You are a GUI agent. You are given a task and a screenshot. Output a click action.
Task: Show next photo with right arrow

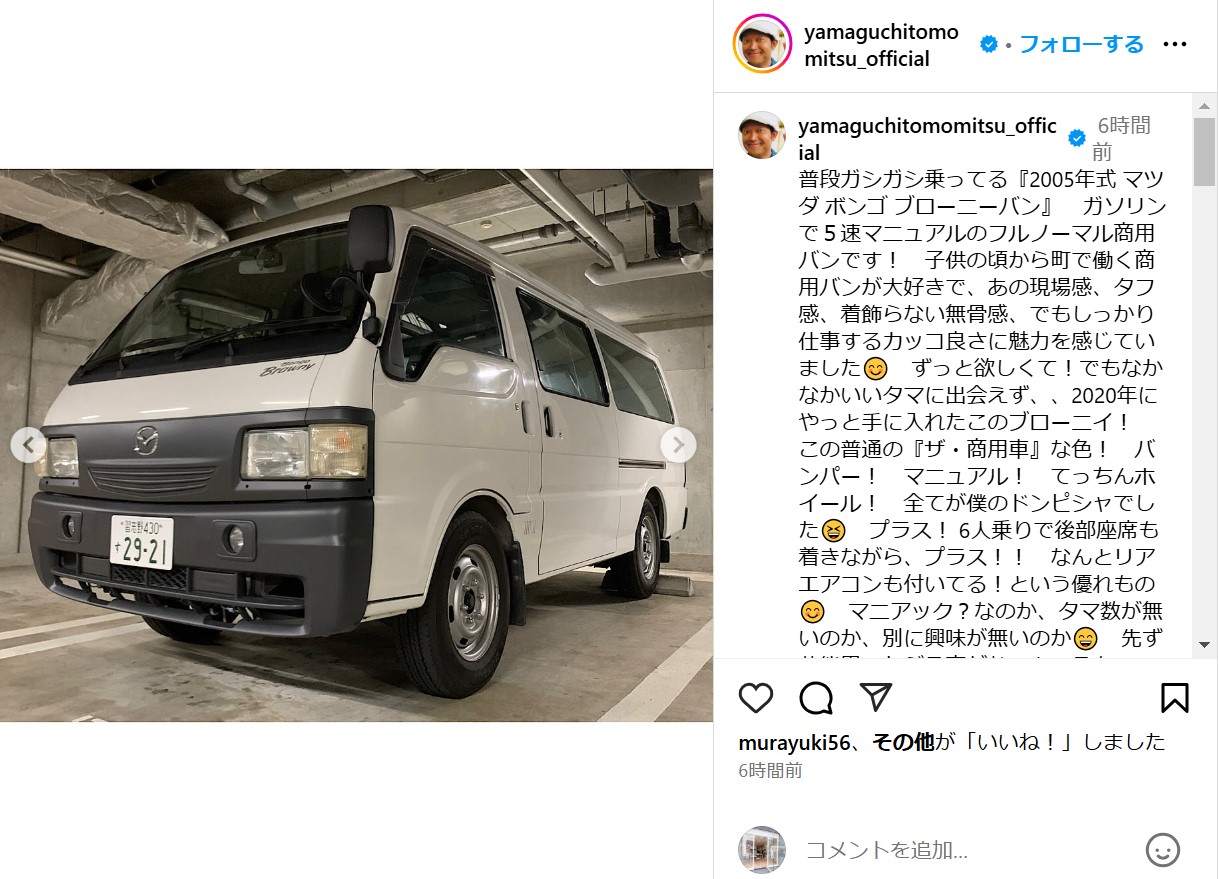coord(678,445)
